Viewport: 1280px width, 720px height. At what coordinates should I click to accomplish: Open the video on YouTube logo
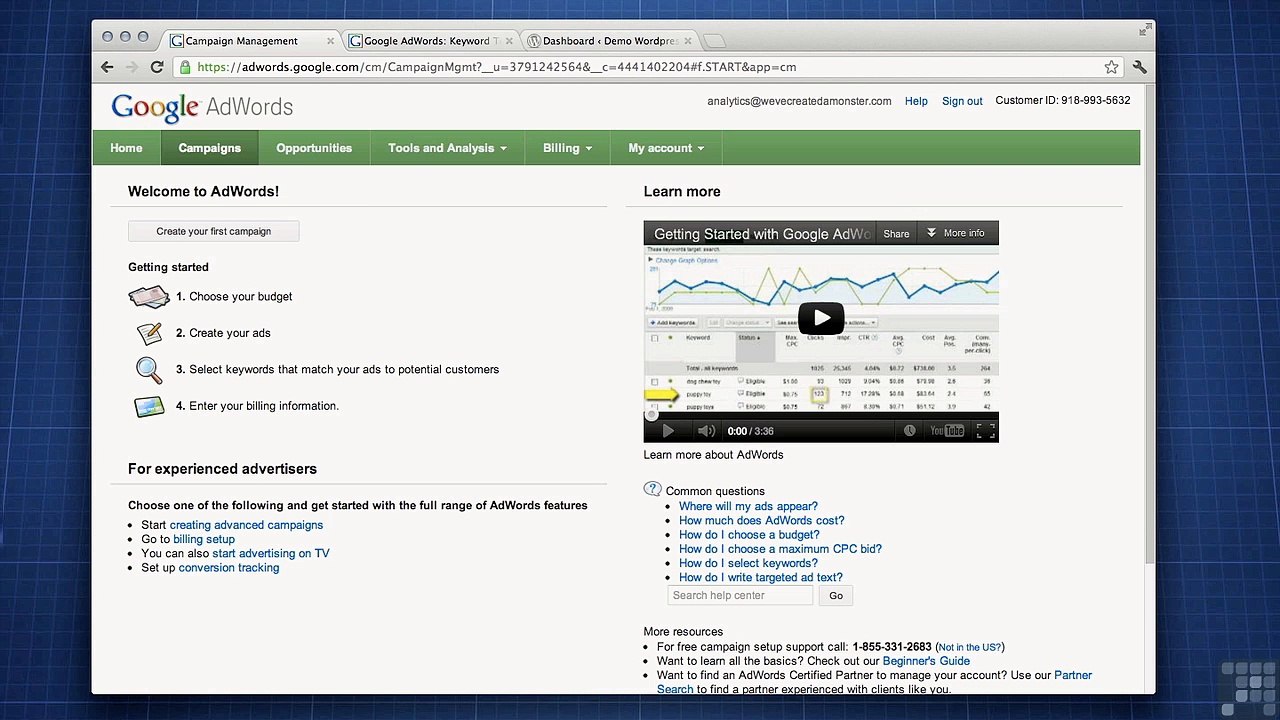point(947,431)
